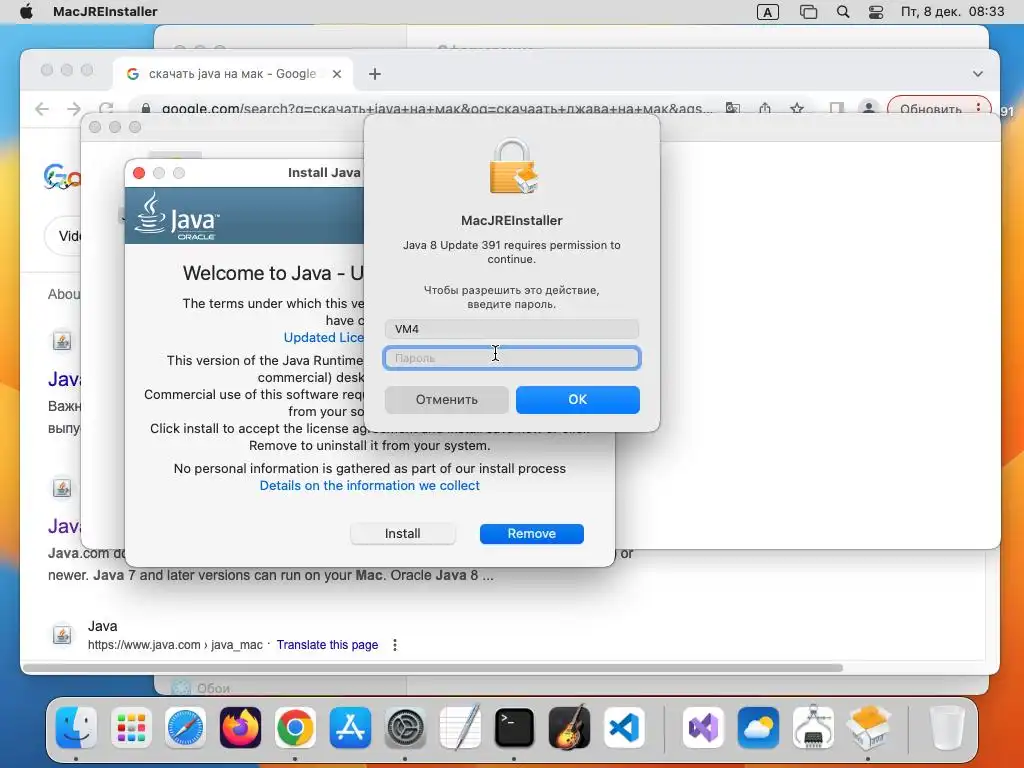Click the java.com favicon beside Java result

pyautogui.click(x=62, y=635)
